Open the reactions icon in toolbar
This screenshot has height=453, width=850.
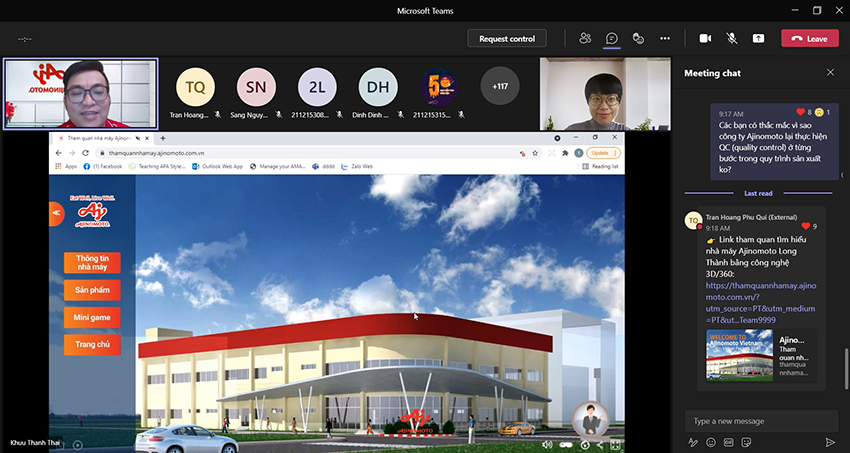638,38
